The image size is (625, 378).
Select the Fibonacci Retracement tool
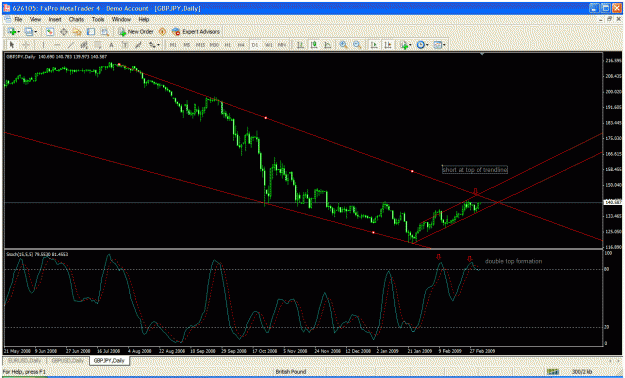pos(98,45)
